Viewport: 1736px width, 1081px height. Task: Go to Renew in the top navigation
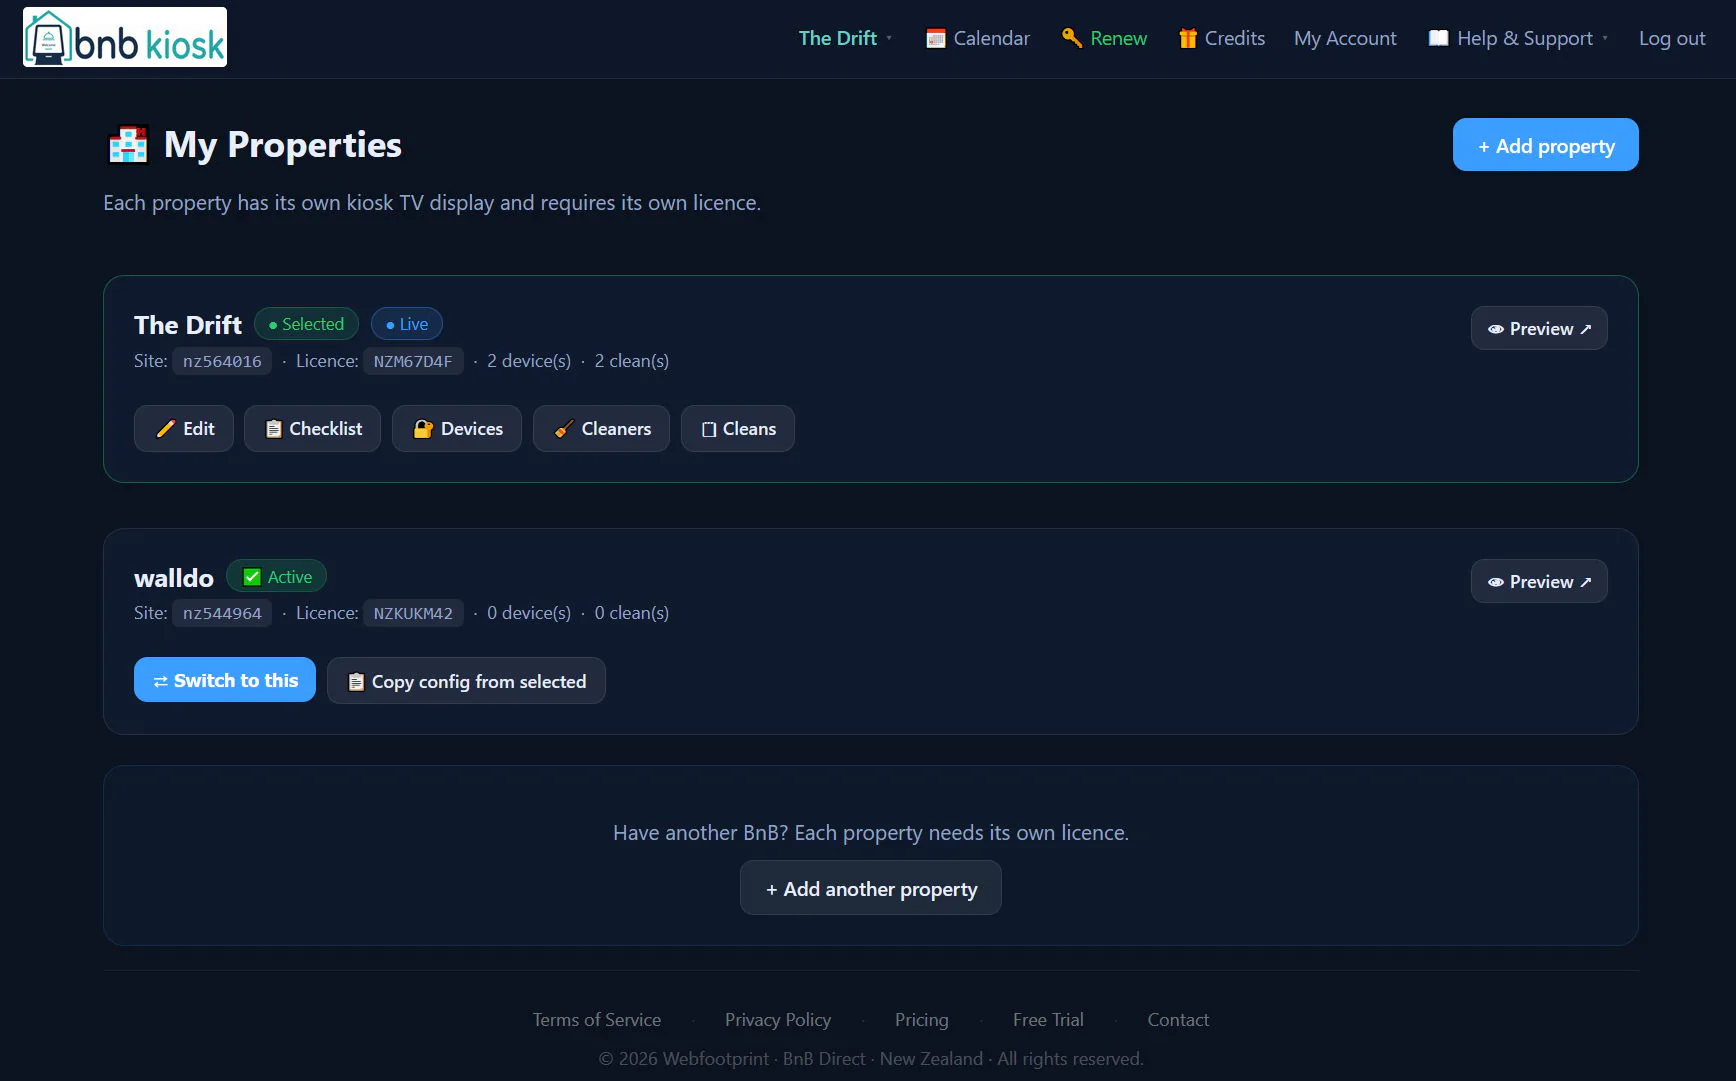(x=1105, y=38)
